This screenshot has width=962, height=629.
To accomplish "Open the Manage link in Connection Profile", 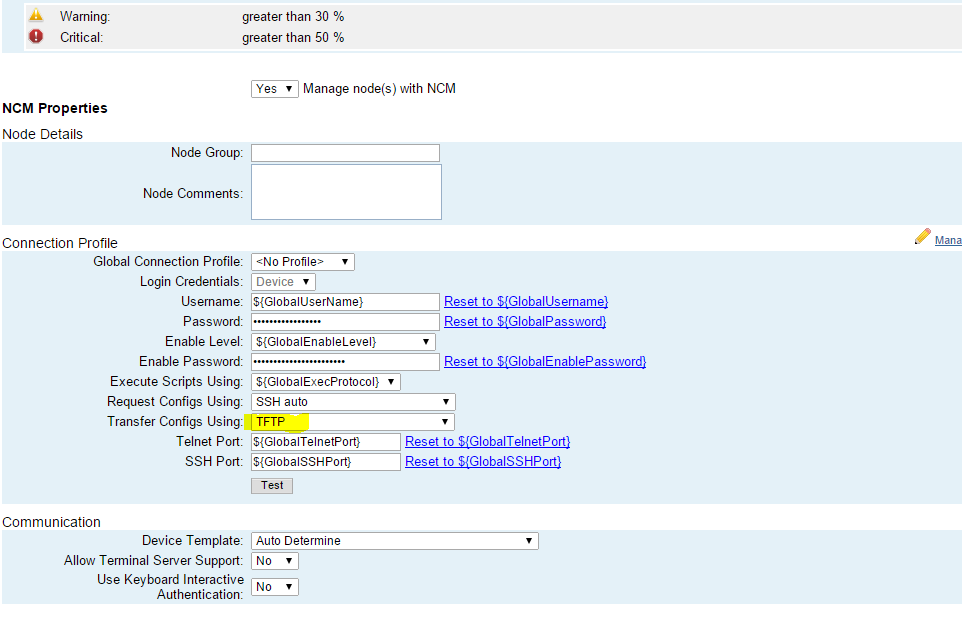I will point(948,240).
